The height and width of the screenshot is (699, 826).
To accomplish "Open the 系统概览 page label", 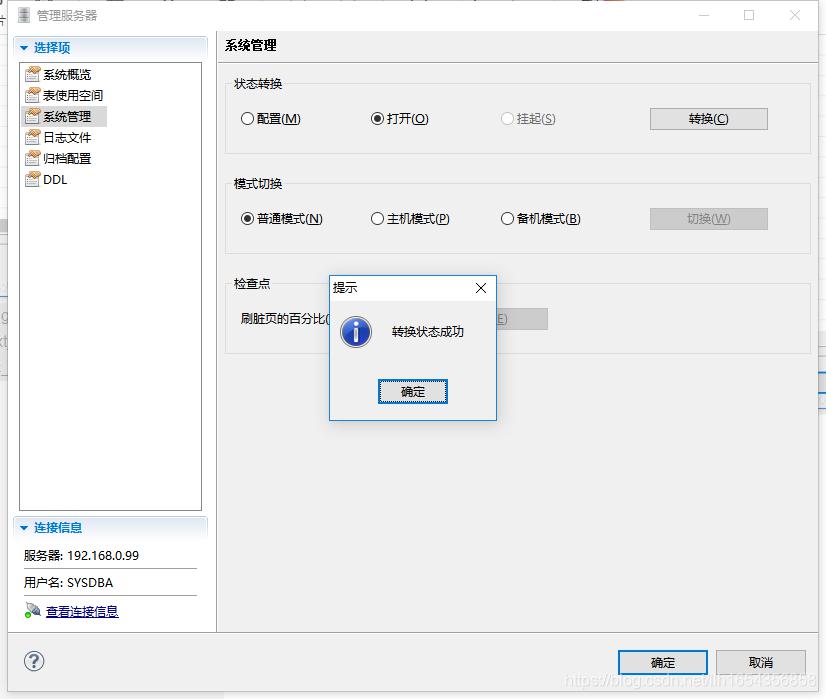I will coord(67,75).
